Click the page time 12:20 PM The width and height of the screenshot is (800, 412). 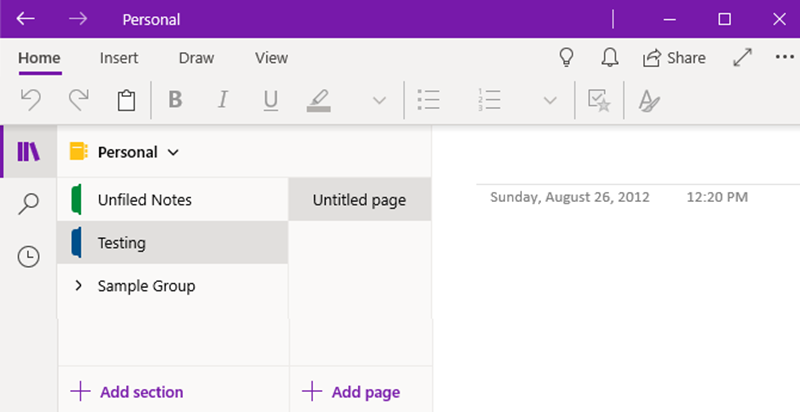(717, 197)
